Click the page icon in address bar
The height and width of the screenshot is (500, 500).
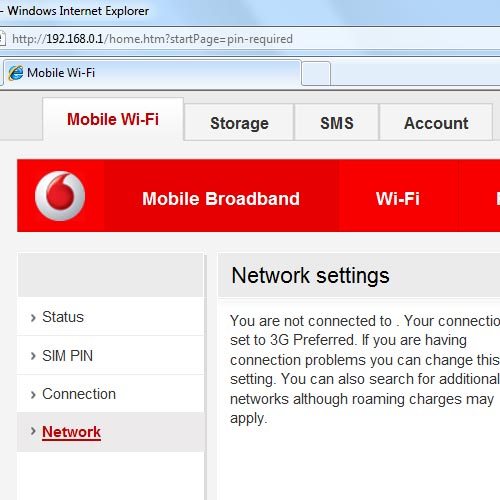point(3,39)
